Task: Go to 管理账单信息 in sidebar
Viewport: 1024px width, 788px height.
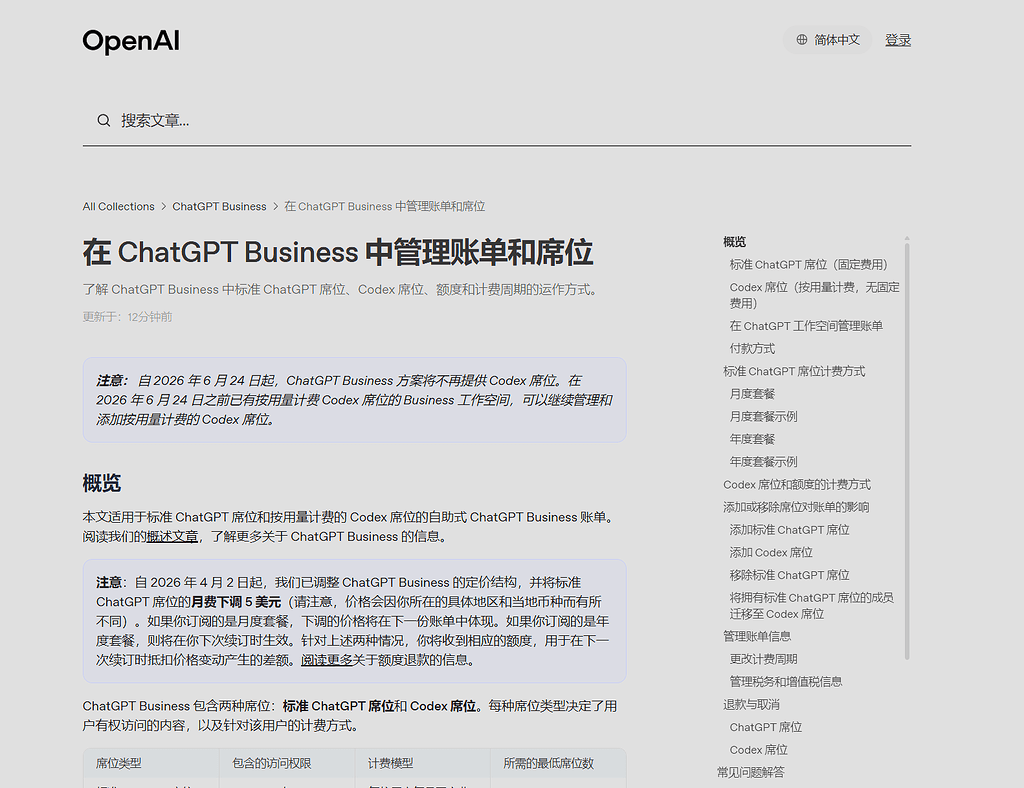Action: pos(757,637)
